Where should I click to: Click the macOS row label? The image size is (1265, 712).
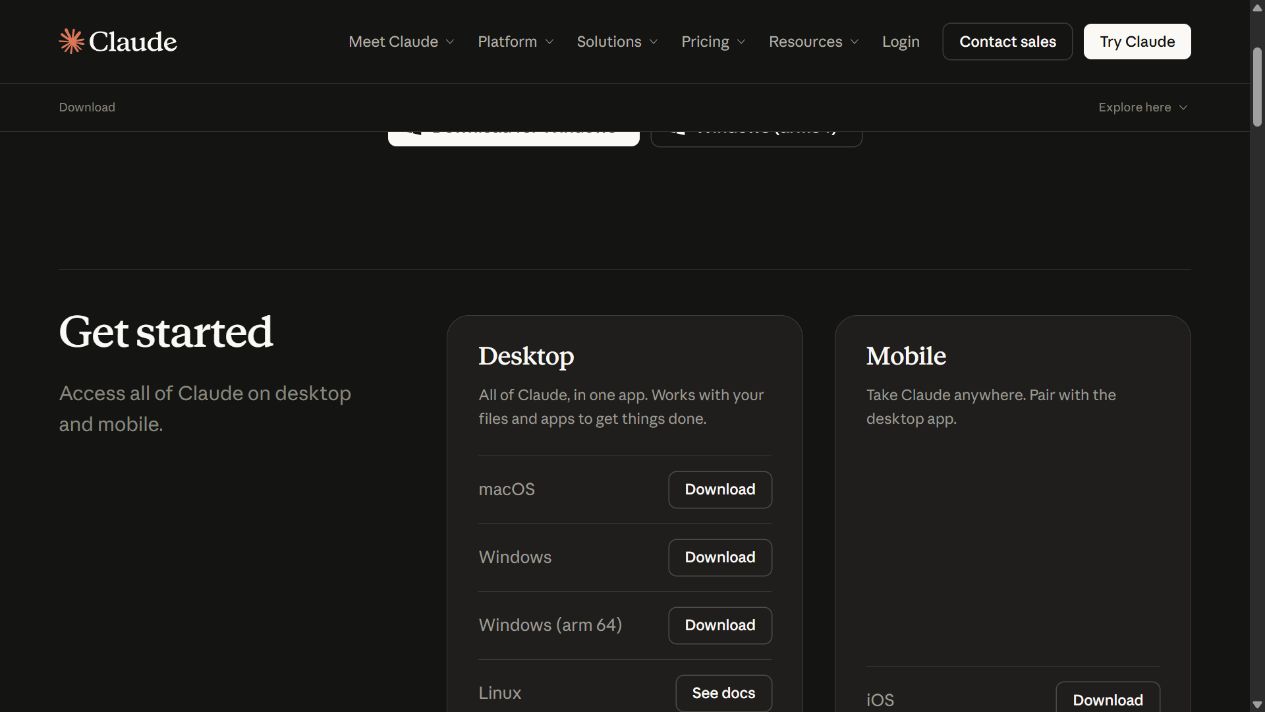(507, 489)
